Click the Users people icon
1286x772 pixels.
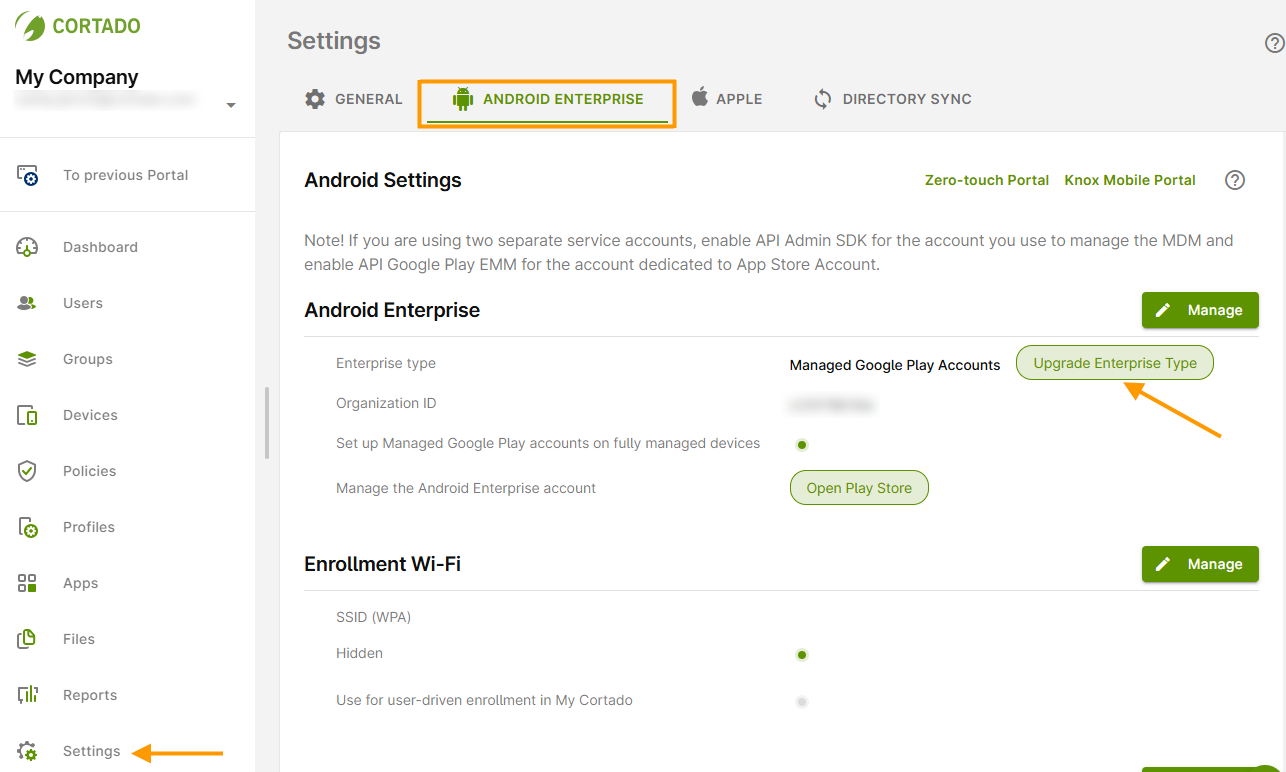tap(28, 303)
